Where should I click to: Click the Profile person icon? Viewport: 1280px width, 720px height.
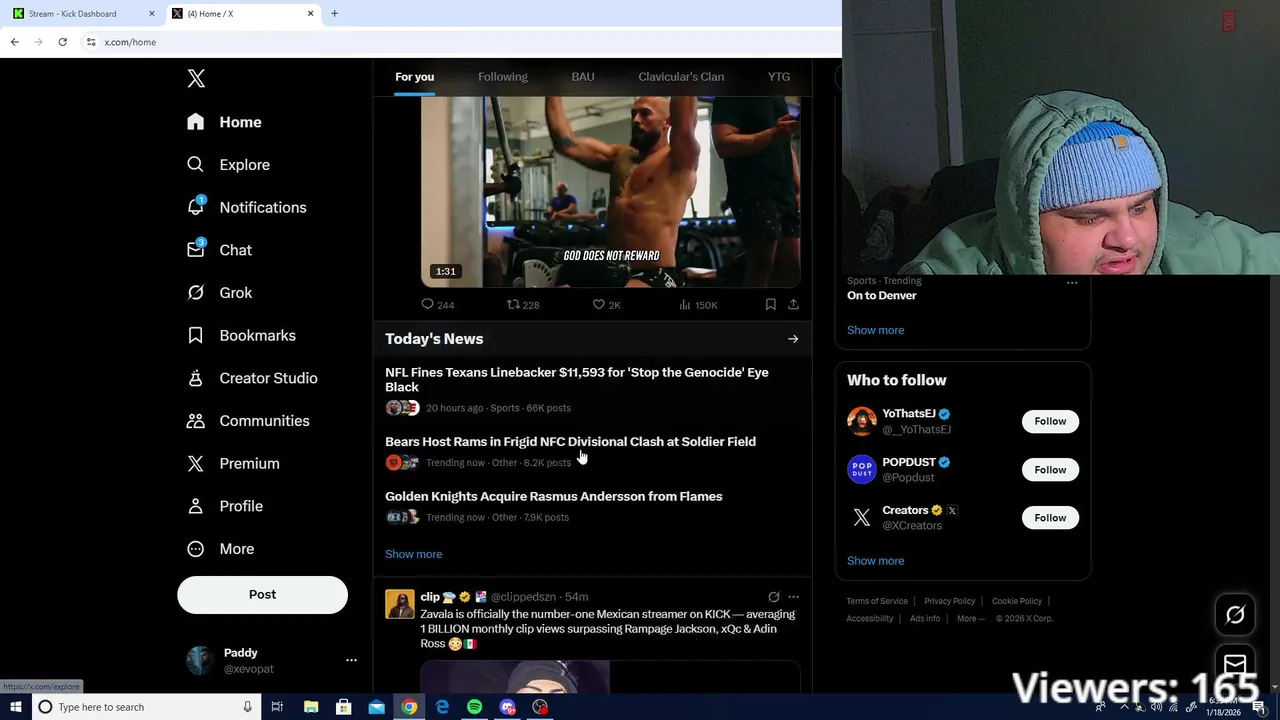pos(196,506)
